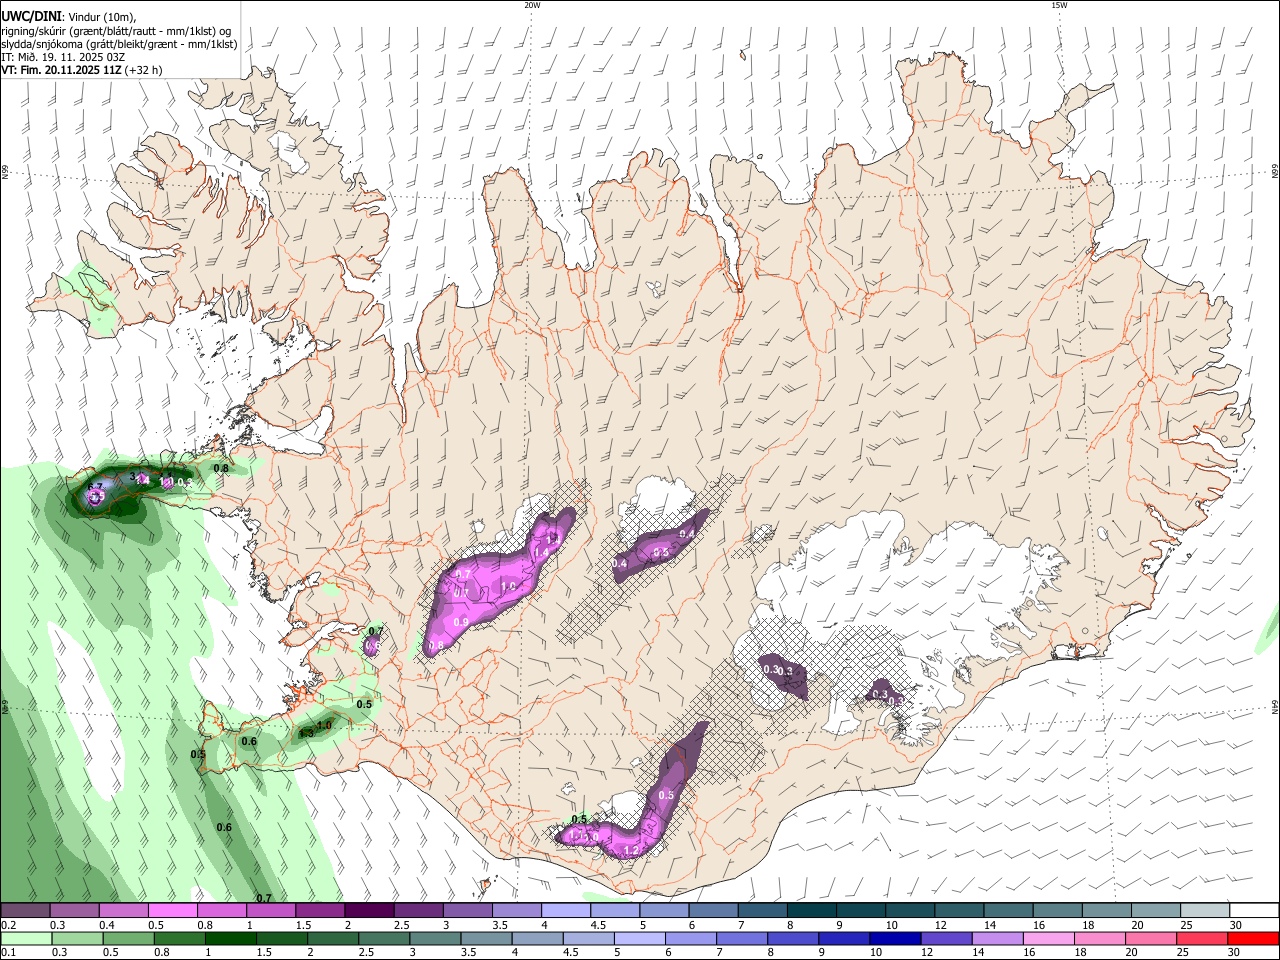
Task: Click the '15W' longitude label
Action: tap(1059, 5)
